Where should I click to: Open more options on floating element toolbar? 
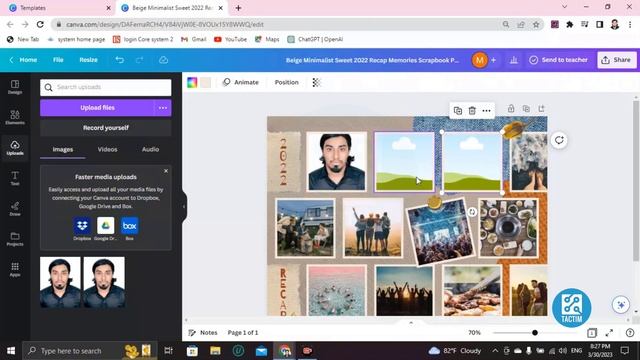(487, 111)
